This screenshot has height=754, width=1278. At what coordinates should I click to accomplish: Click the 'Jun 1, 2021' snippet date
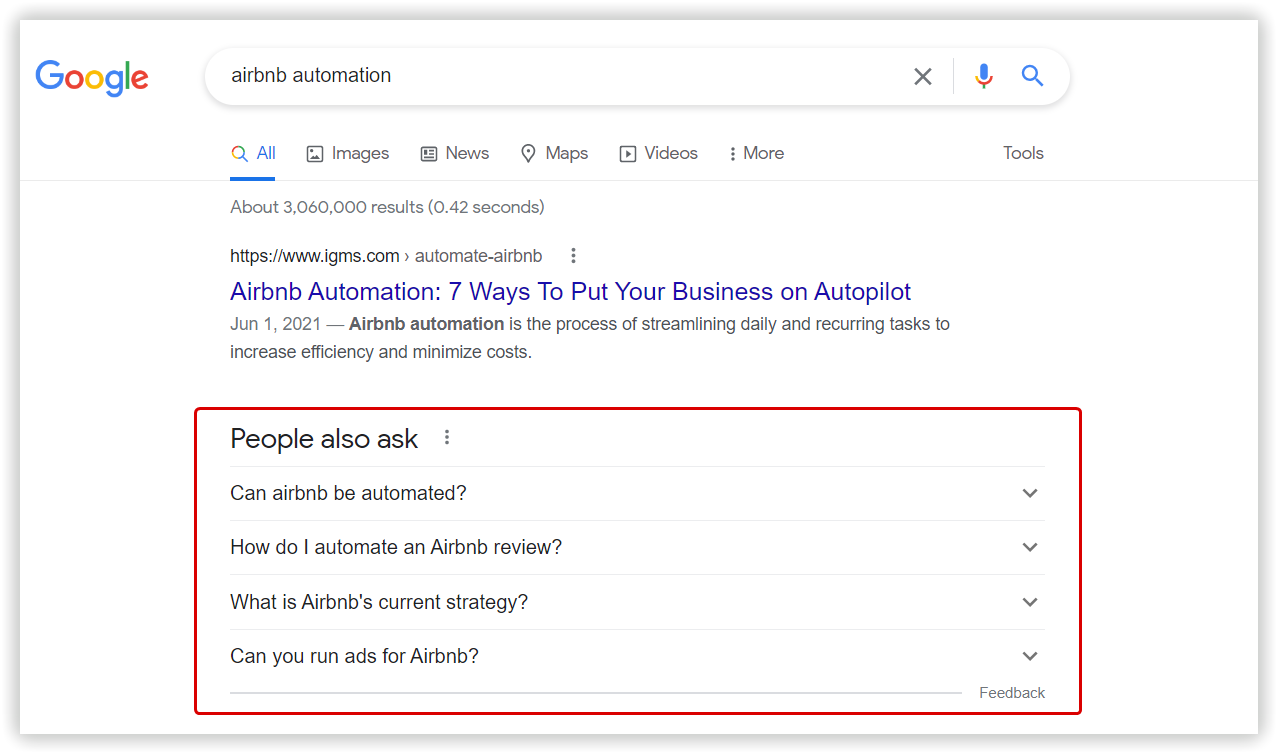[275, 324]
